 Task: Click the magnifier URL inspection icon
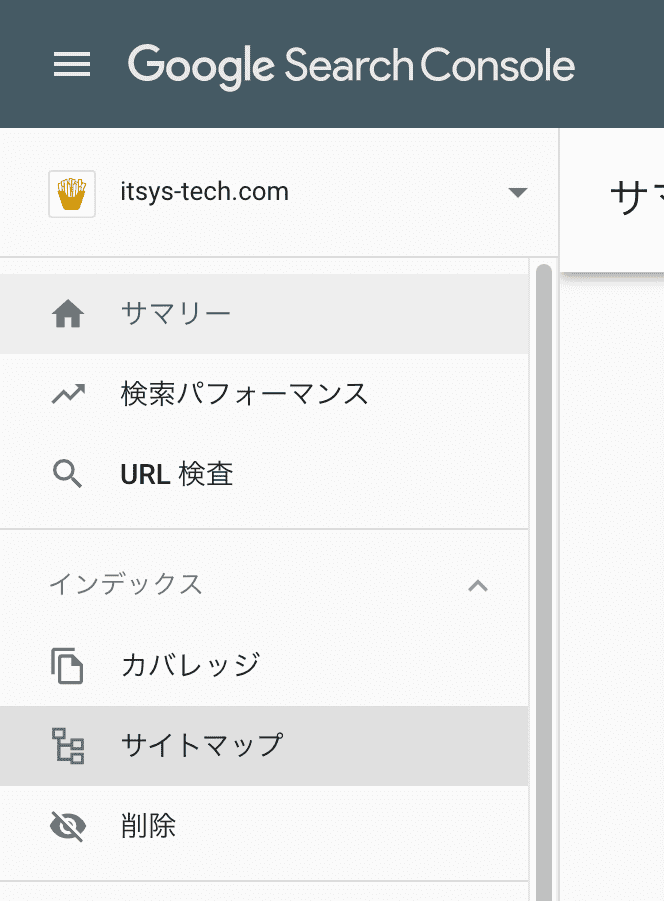point(68,474)
